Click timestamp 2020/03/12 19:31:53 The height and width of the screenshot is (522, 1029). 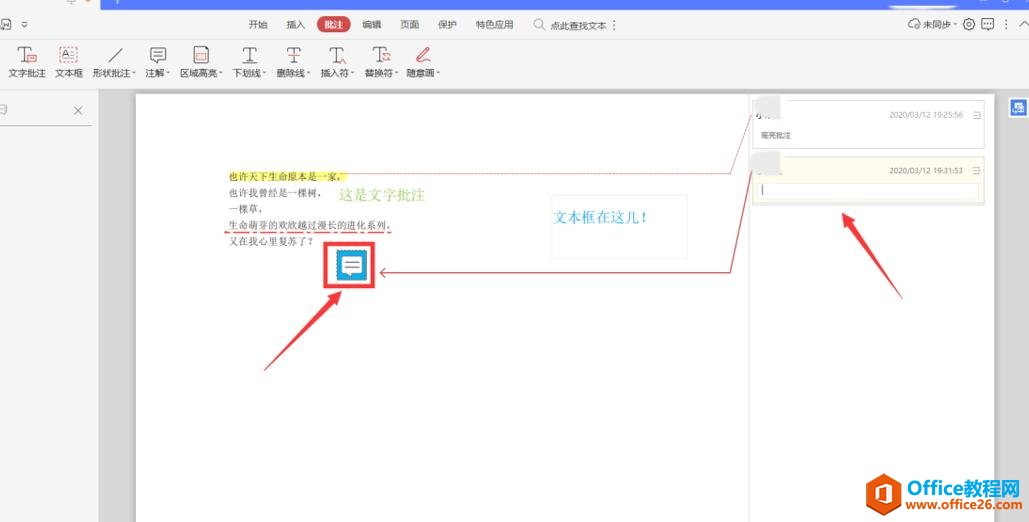pos(925,171)
